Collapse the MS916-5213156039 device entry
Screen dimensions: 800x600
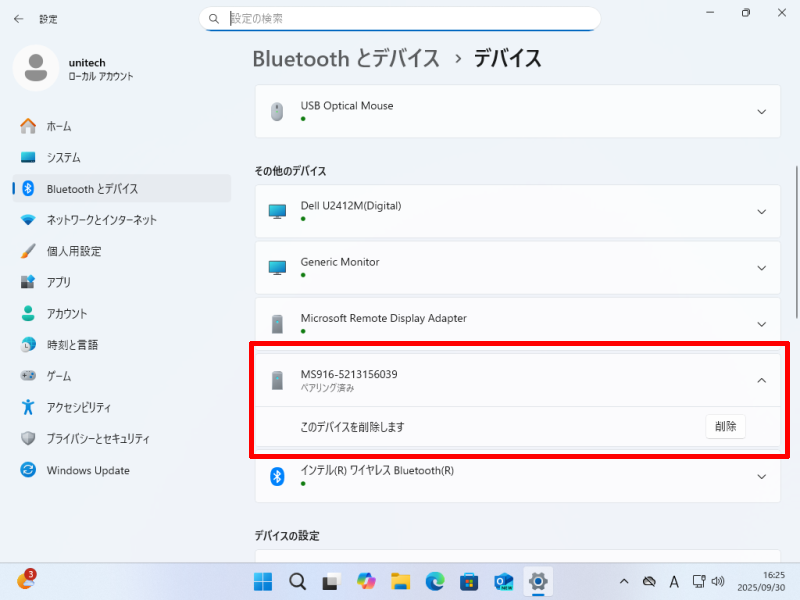(761, 380)
